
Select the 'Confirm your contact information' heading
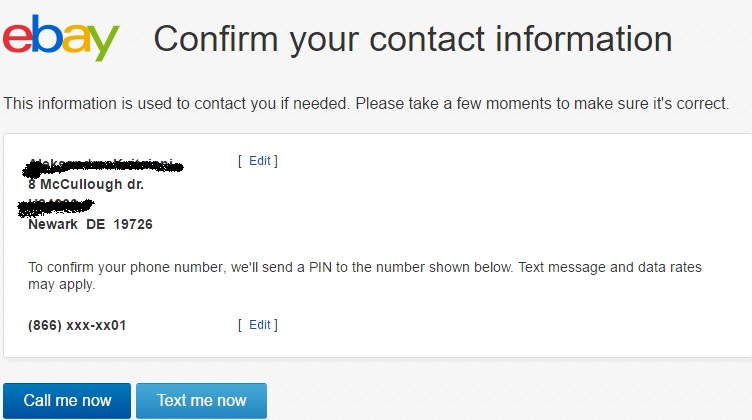pos(413,40)
